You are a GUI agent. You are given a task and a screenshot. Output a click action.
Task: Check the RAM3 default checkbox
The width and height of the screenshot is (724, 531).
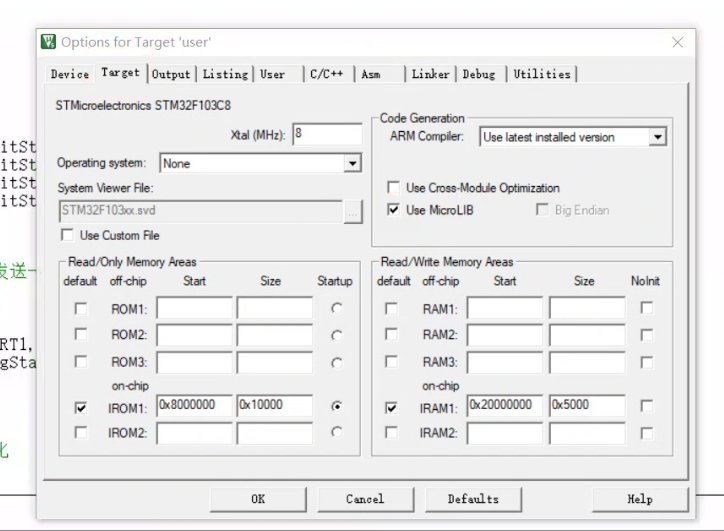(x=391, y=362)
